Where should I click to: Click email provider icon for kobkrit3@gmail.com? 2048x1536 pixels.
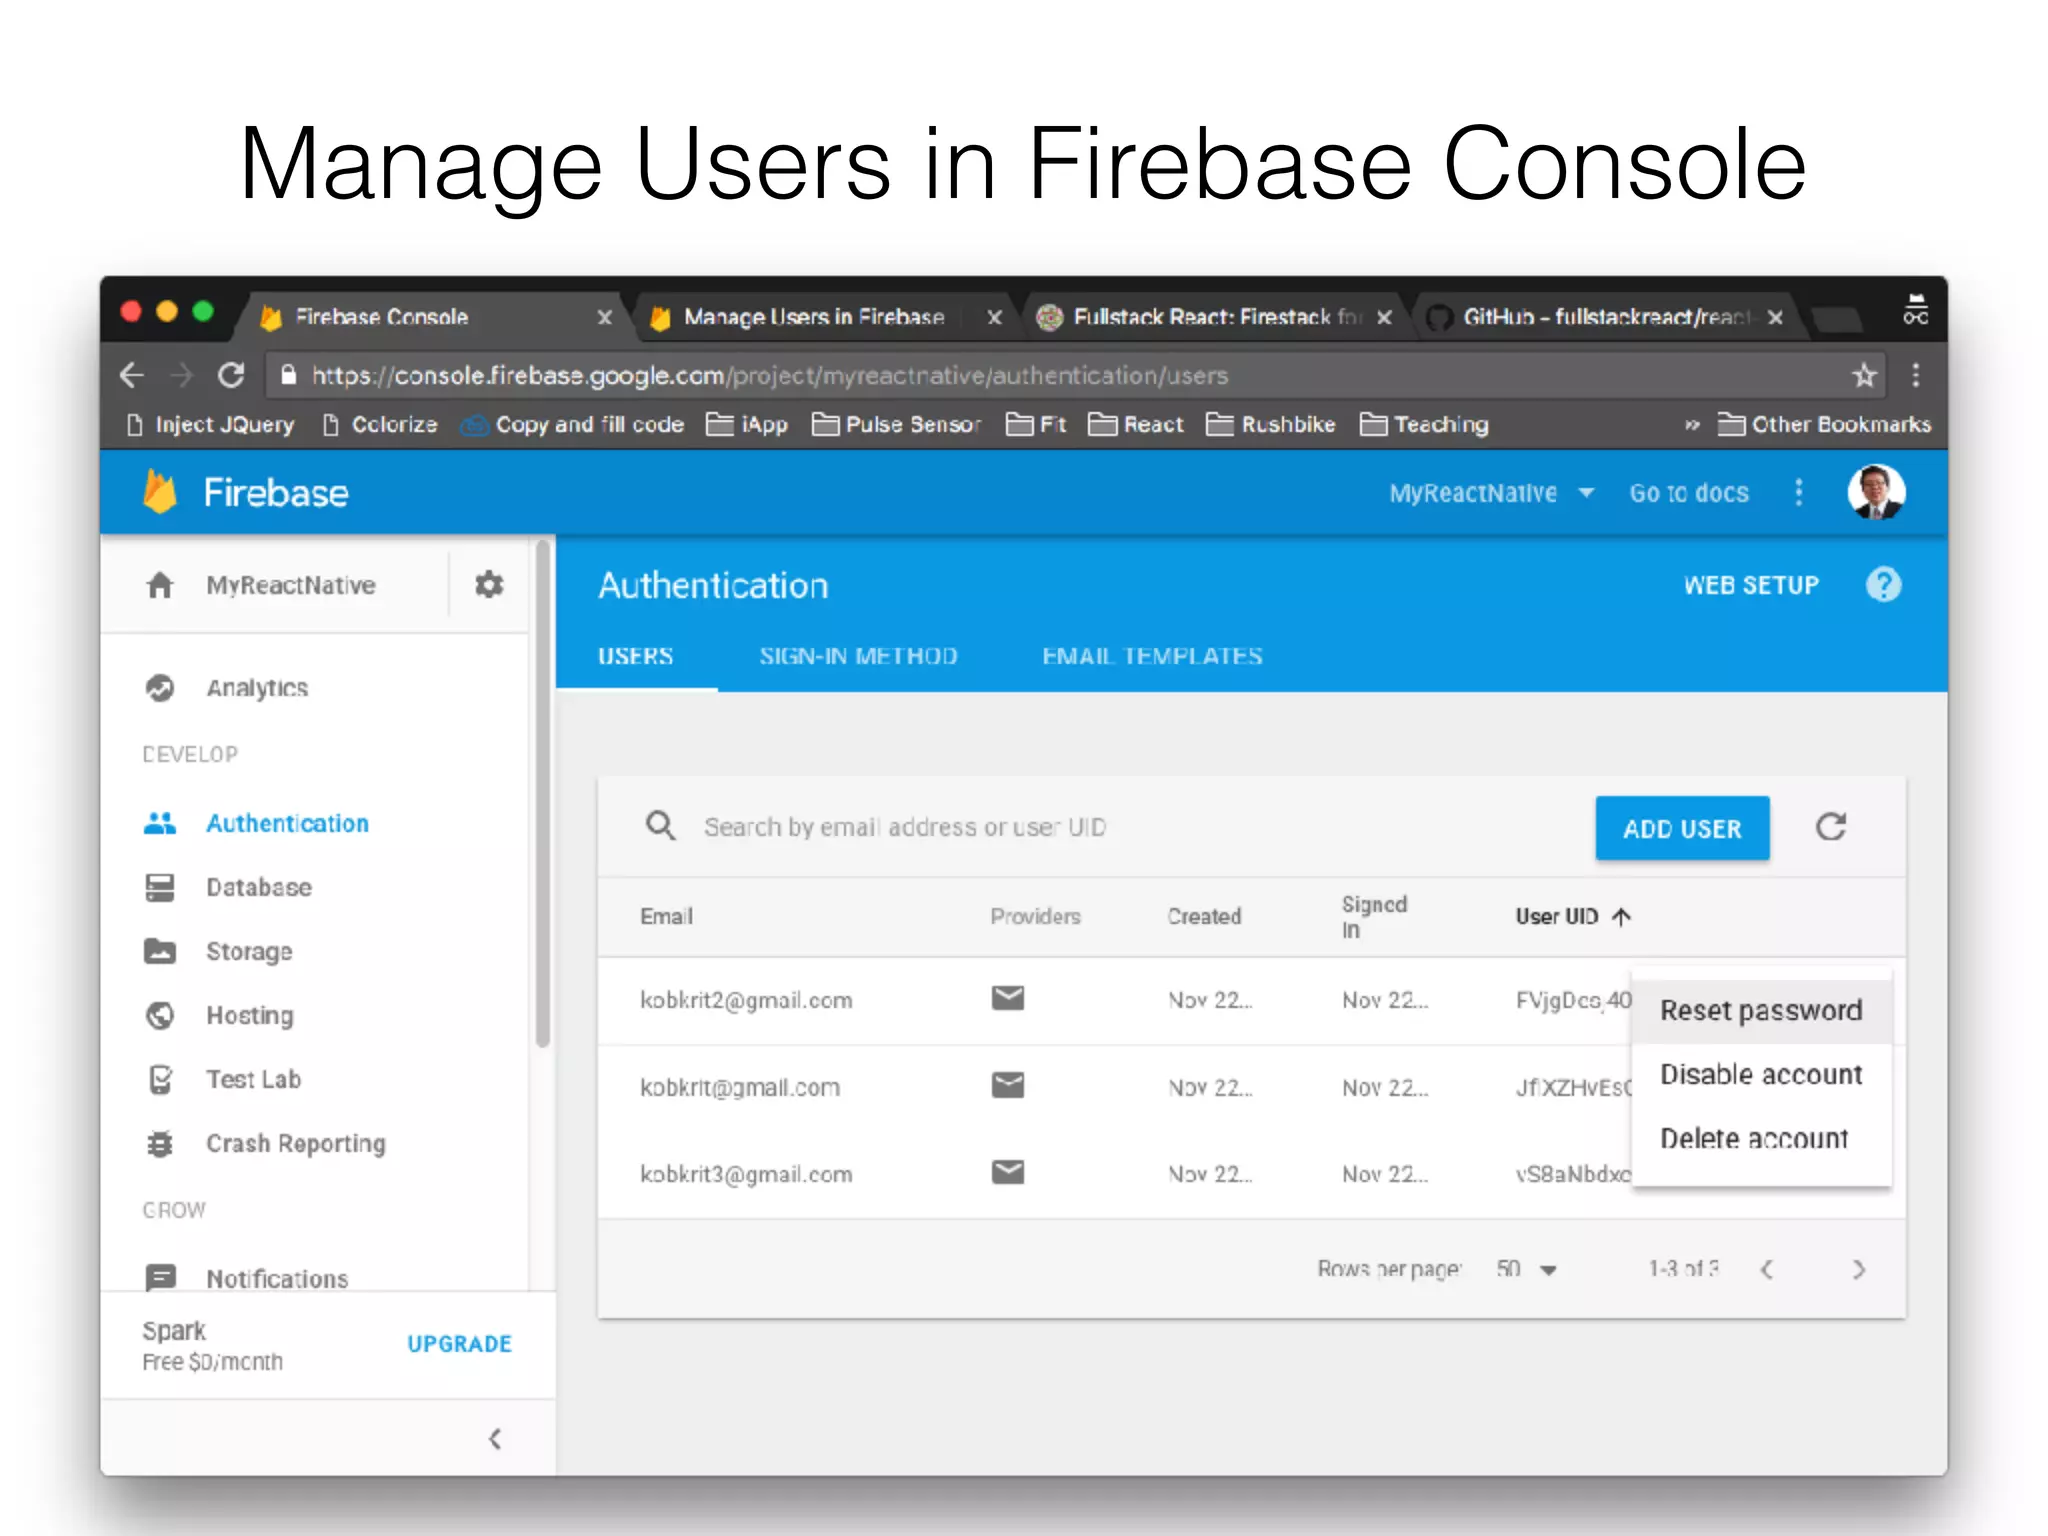[1008, 1172]
